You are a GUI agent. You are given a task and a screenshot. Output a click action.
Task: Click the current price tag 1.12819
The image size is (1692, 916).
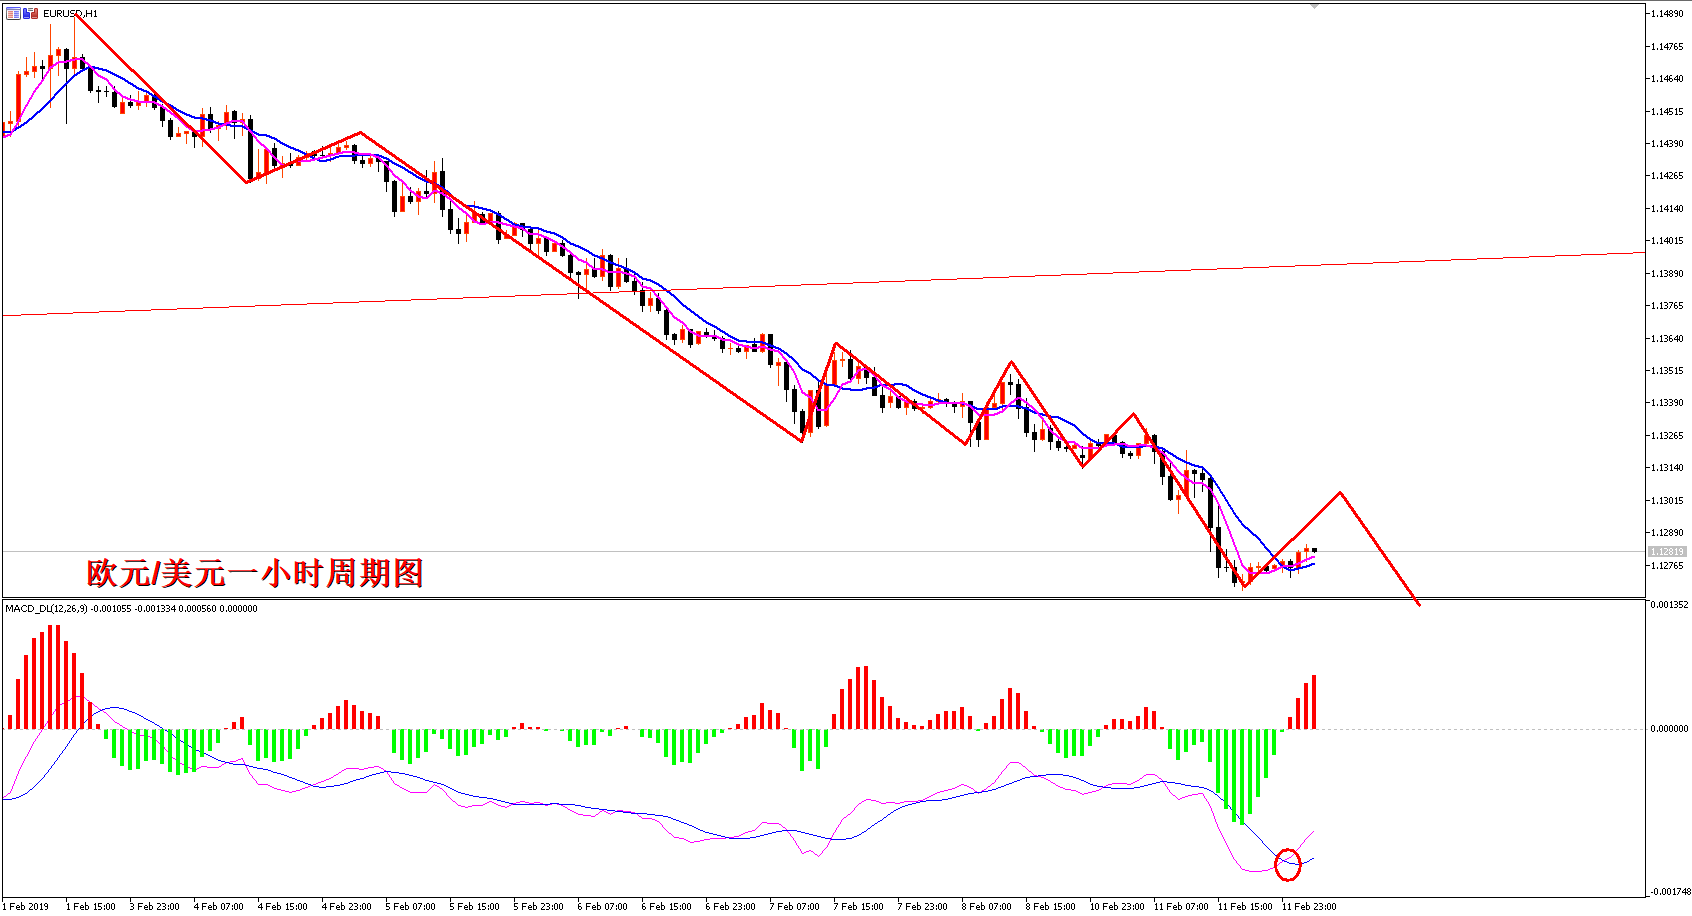click(x=1666, y=551)
